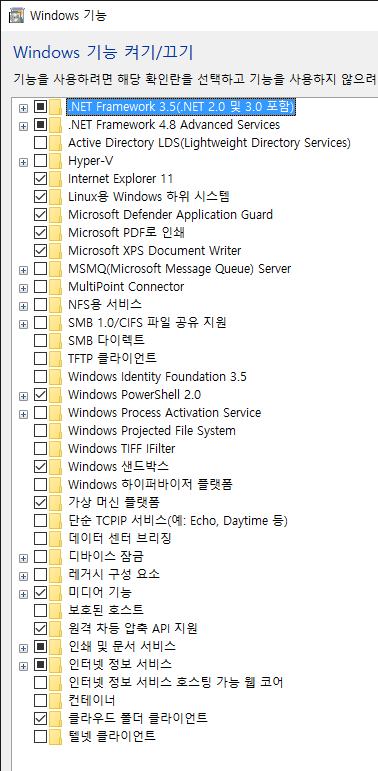Click folder icon beside Windows 샌드박스
The height and width of the screenshot is (771, 378).
click(56, 466)
